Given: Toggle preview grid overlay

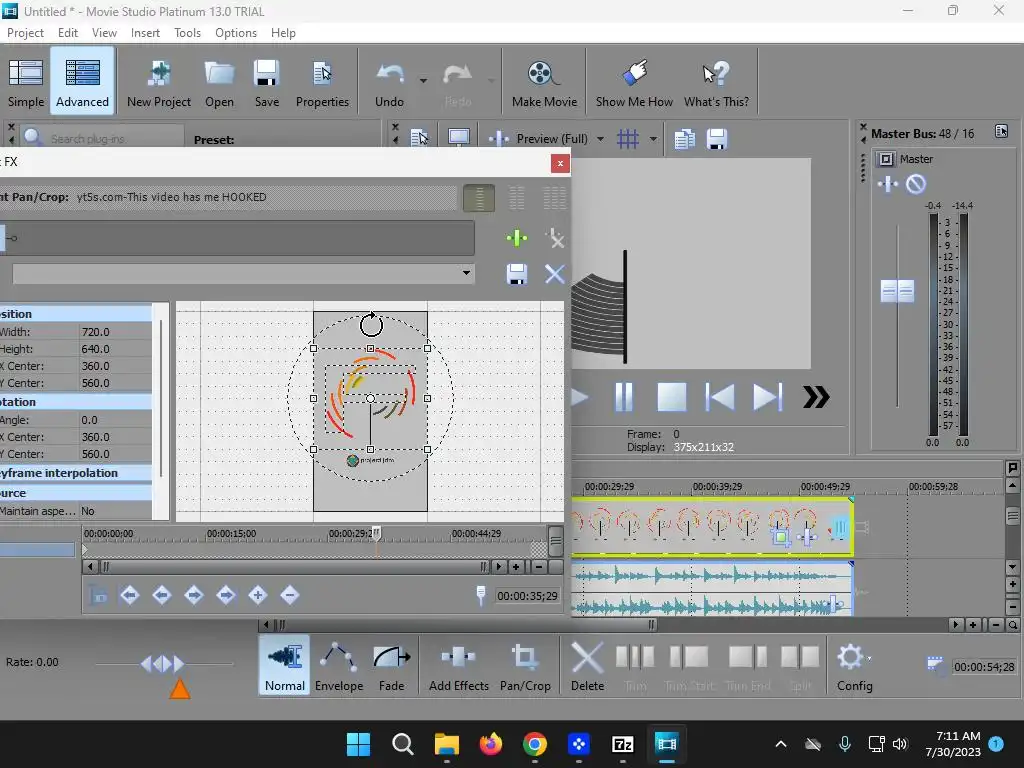Looking at the screenshot, I should pos(628,138).
